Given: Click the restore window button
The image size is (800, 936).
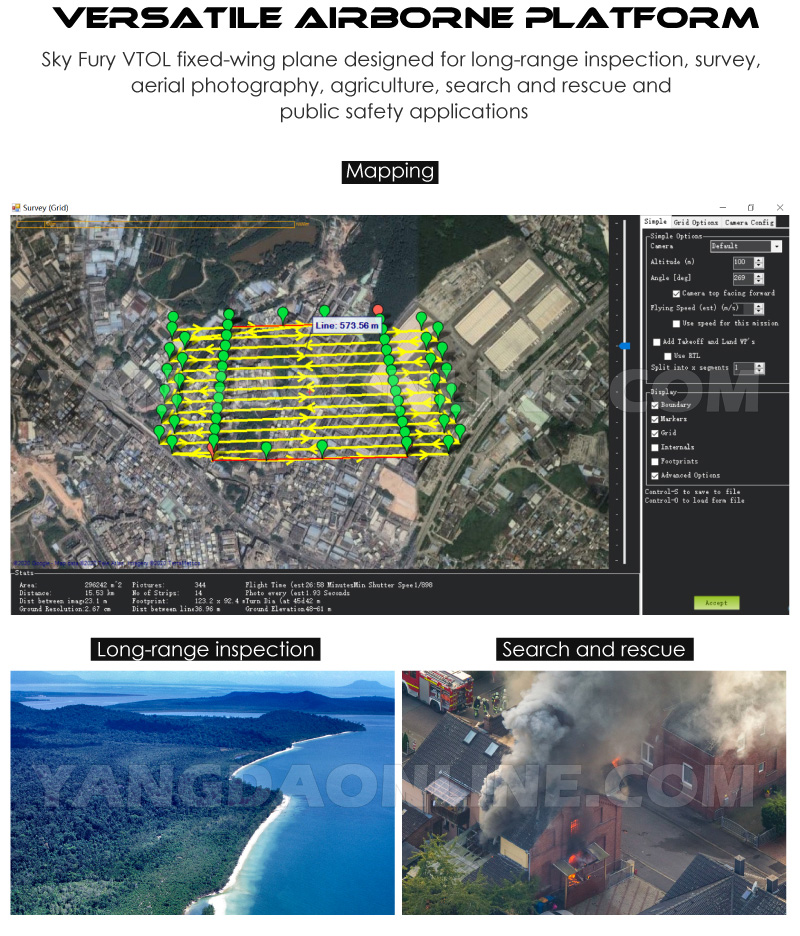Looking at the screenshot, I should 751,207.
